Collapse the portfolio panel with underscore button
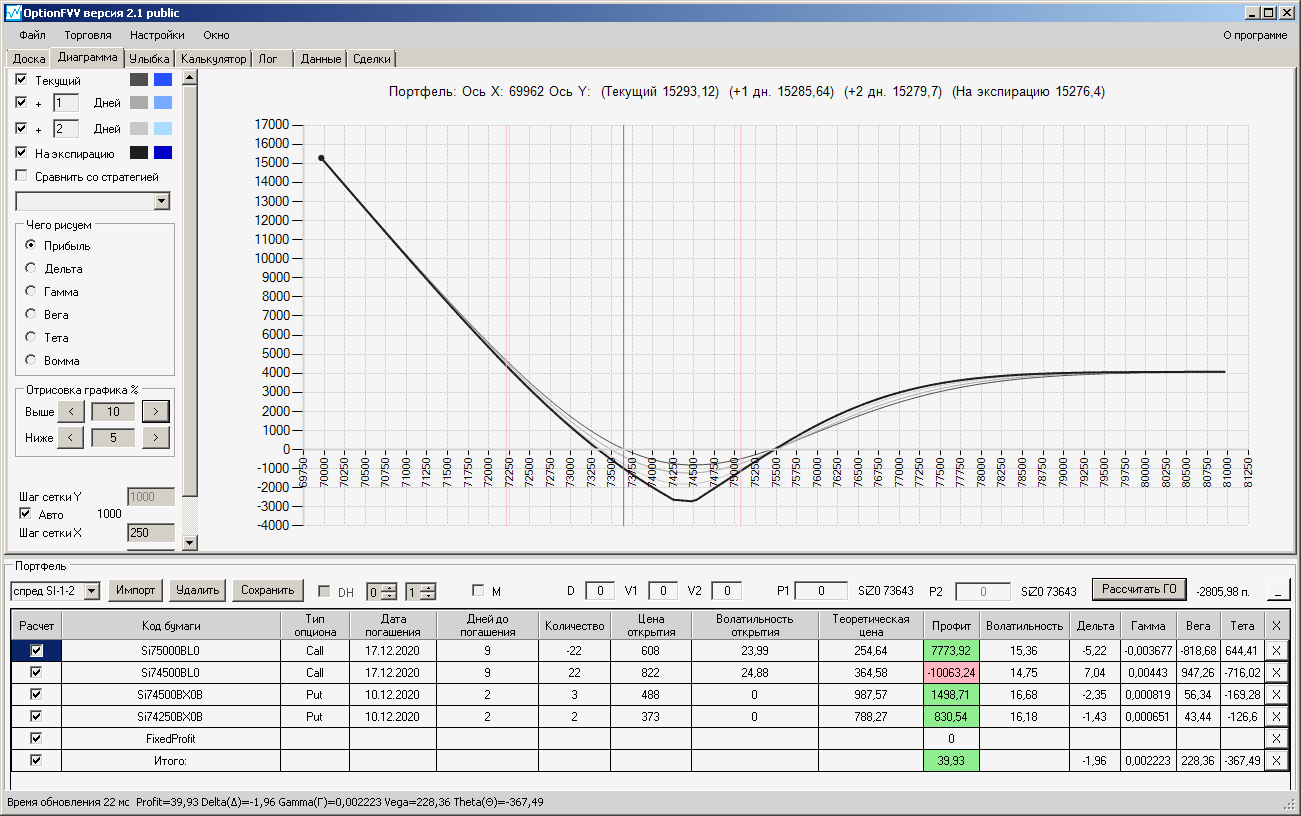1301x816 pixels. click(1278, 590)
